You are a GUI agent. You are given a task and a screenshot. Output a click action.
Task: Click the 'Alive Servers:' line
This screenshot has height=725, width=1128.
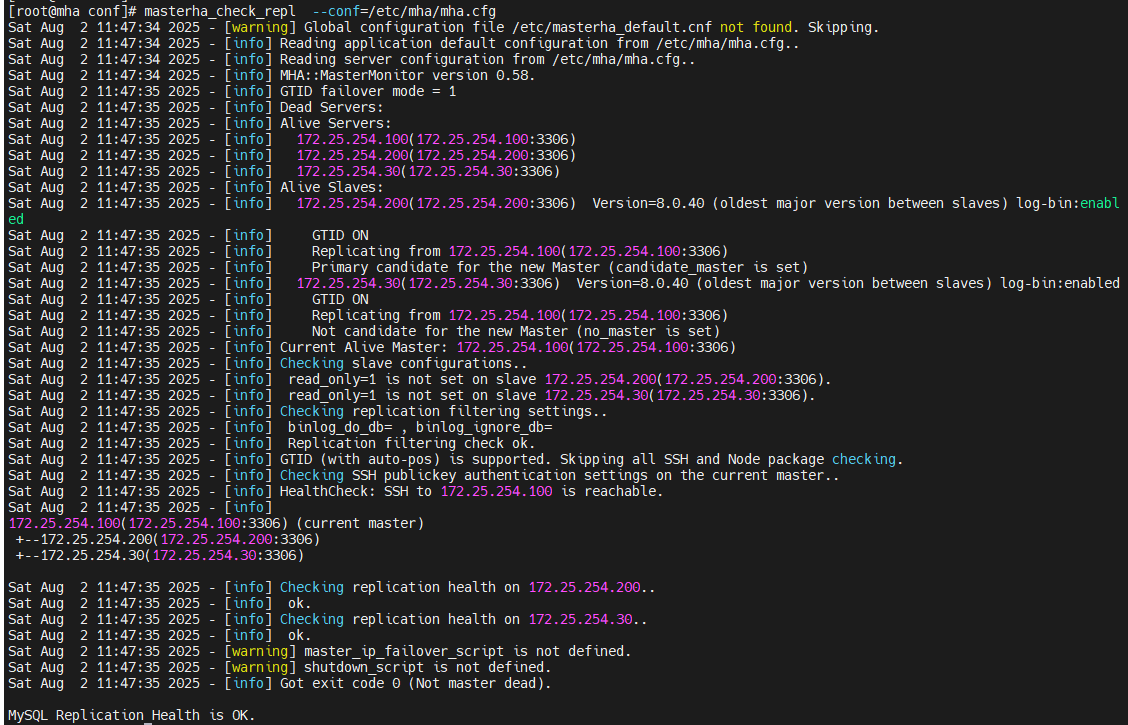335,123
